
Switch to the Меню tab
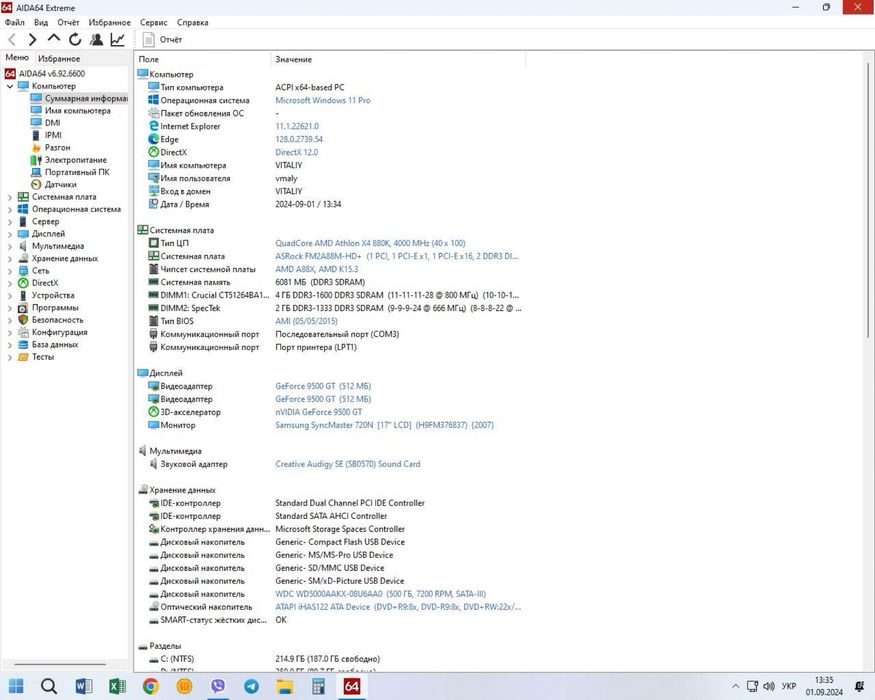click(x=17, y=57)
